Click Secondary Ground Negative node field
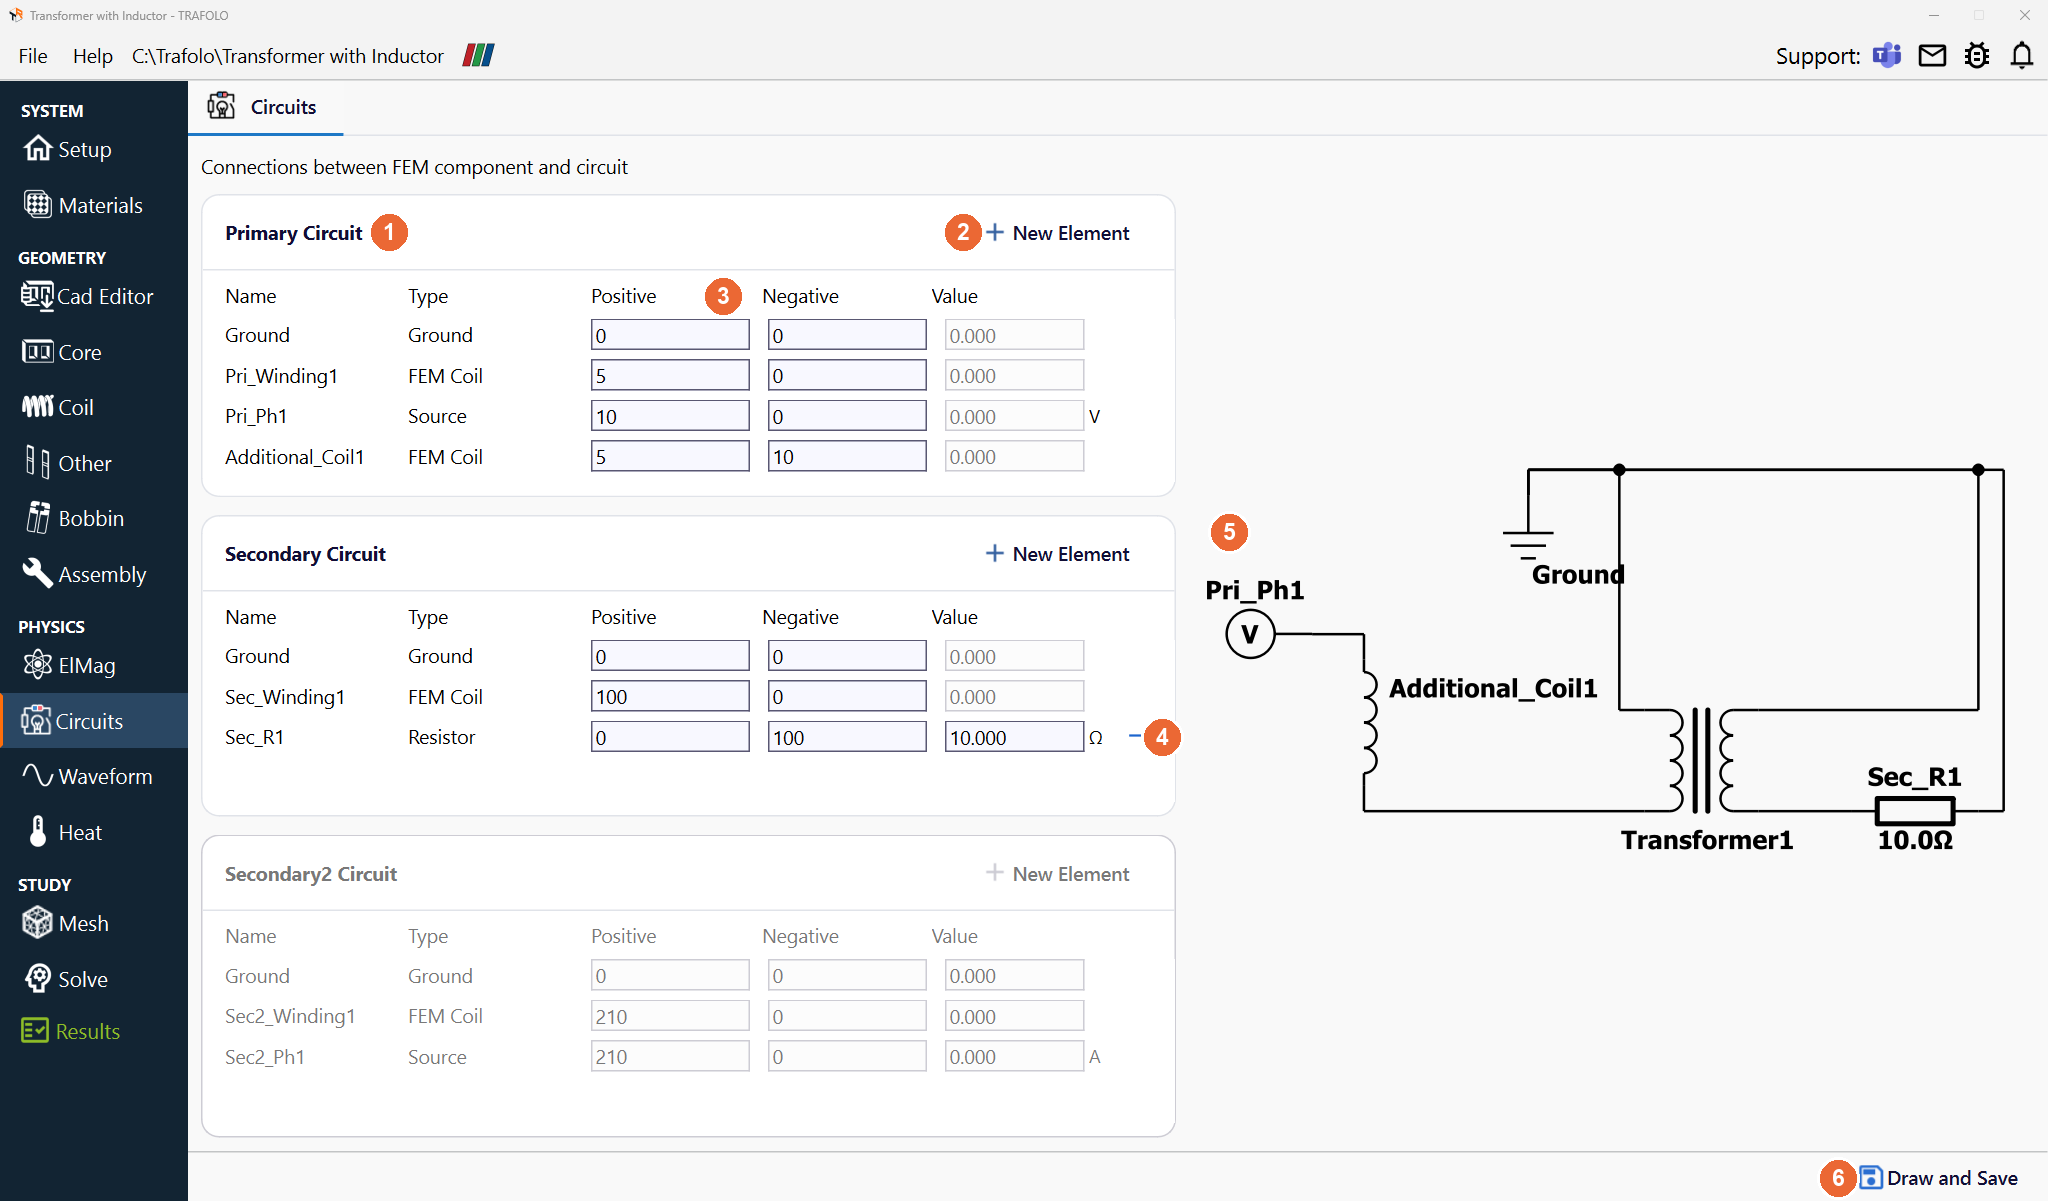2048x1201 pixels. click(847, 656)
